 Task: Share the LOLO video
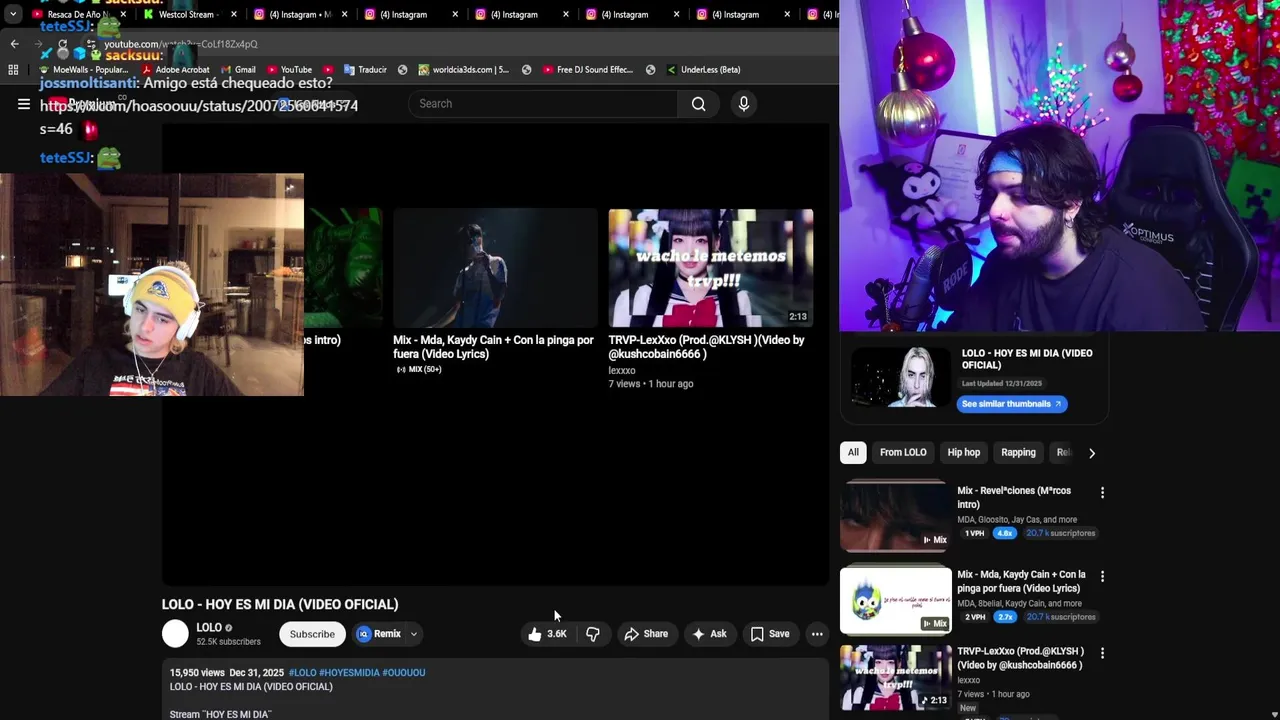pyautogui.click(x=646, y=634)
